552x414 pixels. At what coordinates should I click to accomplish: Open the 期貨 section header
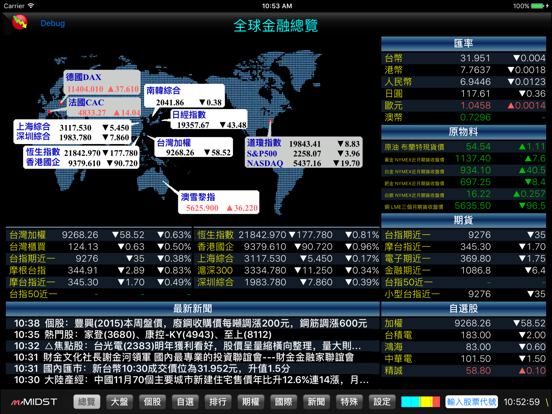[463, 220]
